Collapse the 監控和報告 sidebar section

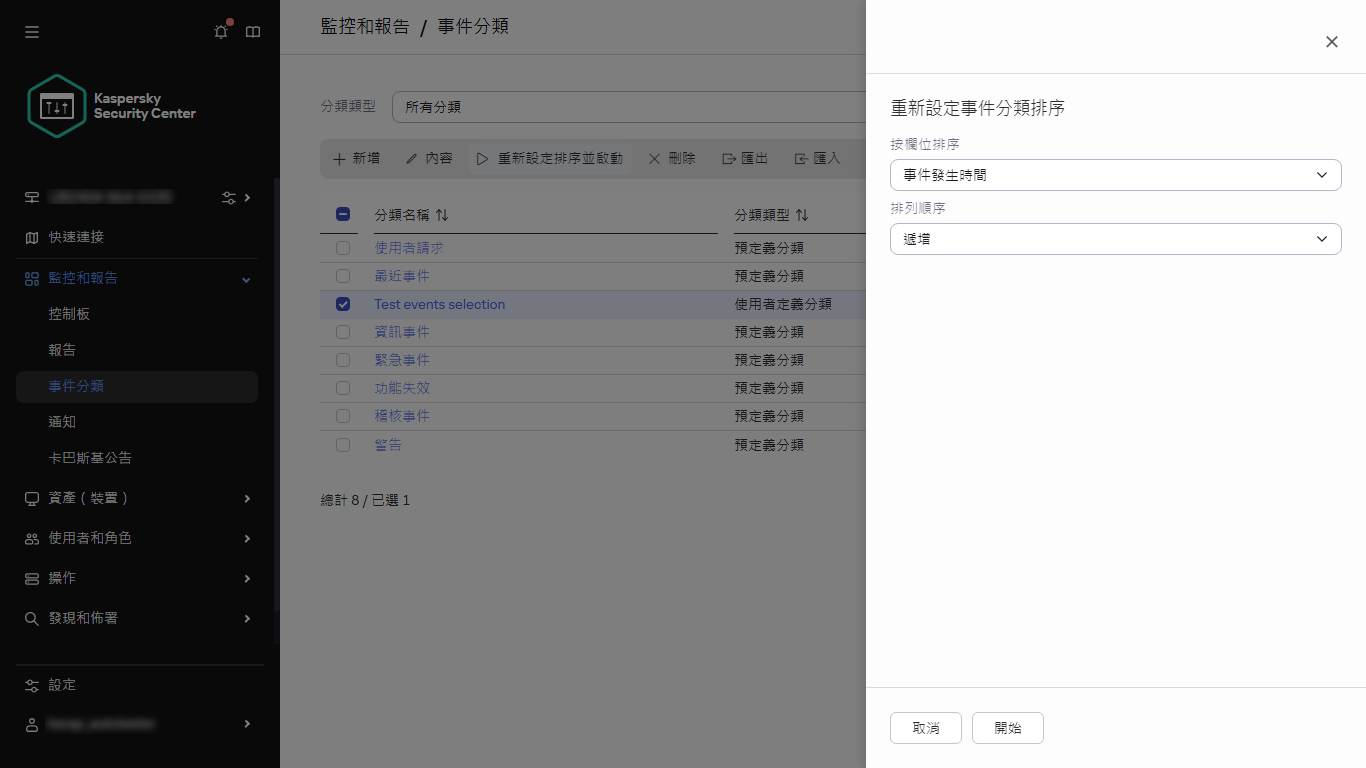tap(245, 278)
